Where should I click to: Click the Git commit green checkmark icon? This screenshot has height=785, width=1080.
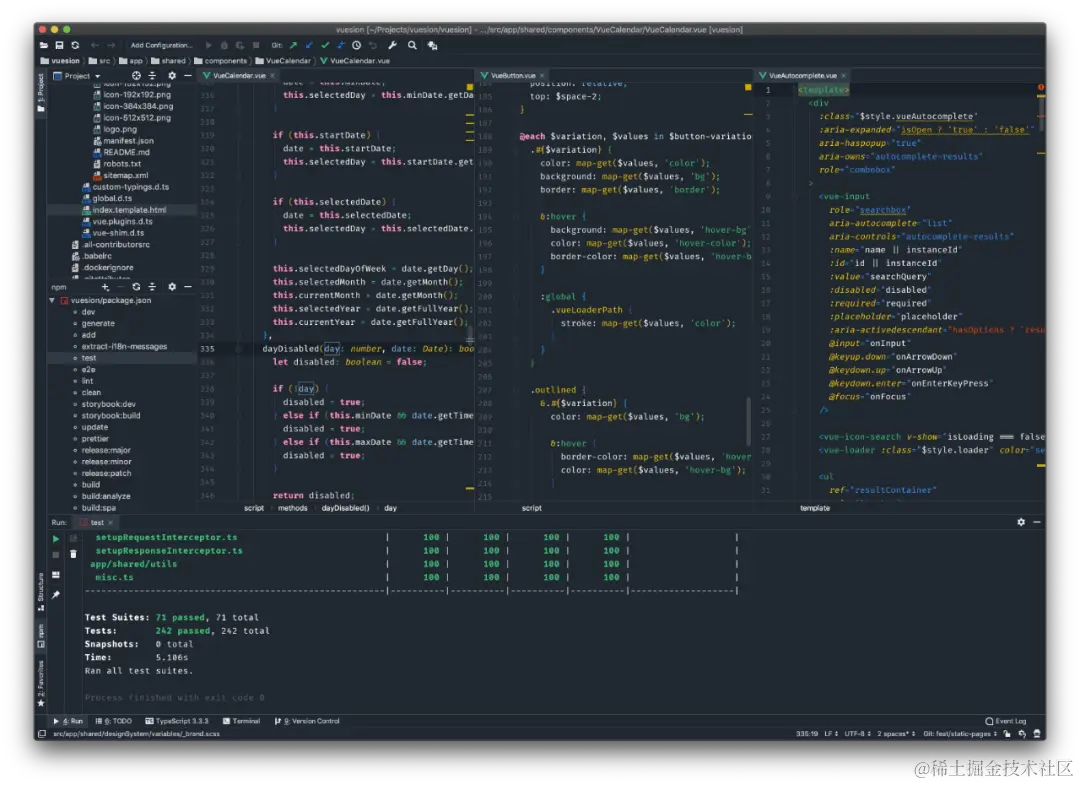(x=325, y=45)
